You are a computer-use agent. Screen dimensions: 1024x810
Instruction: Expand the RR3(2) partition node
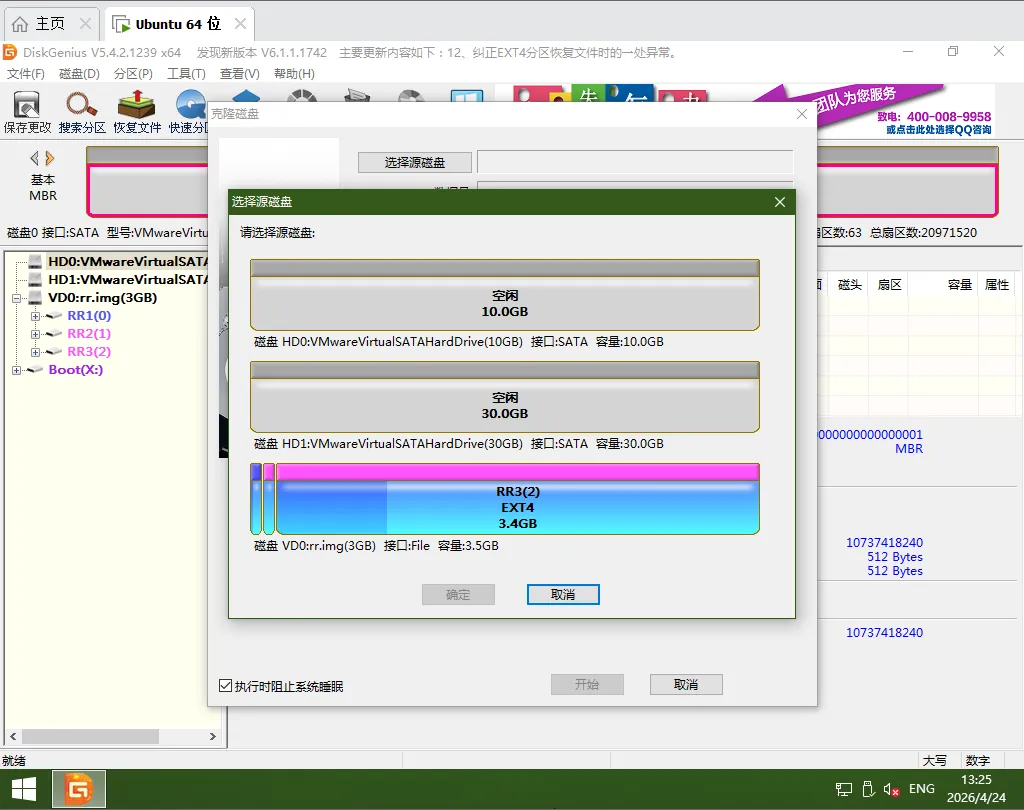coord(35,352)
